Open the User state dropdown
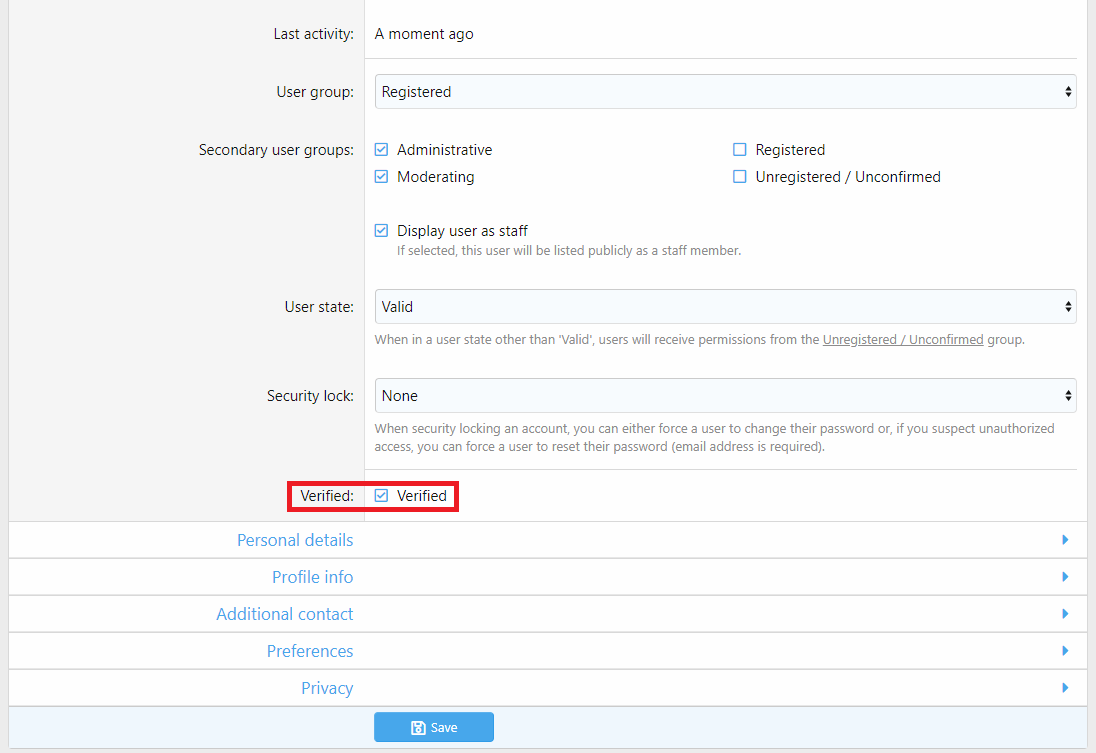Image resolution: width=1096 pixels, height=753 pixels. 725,307
